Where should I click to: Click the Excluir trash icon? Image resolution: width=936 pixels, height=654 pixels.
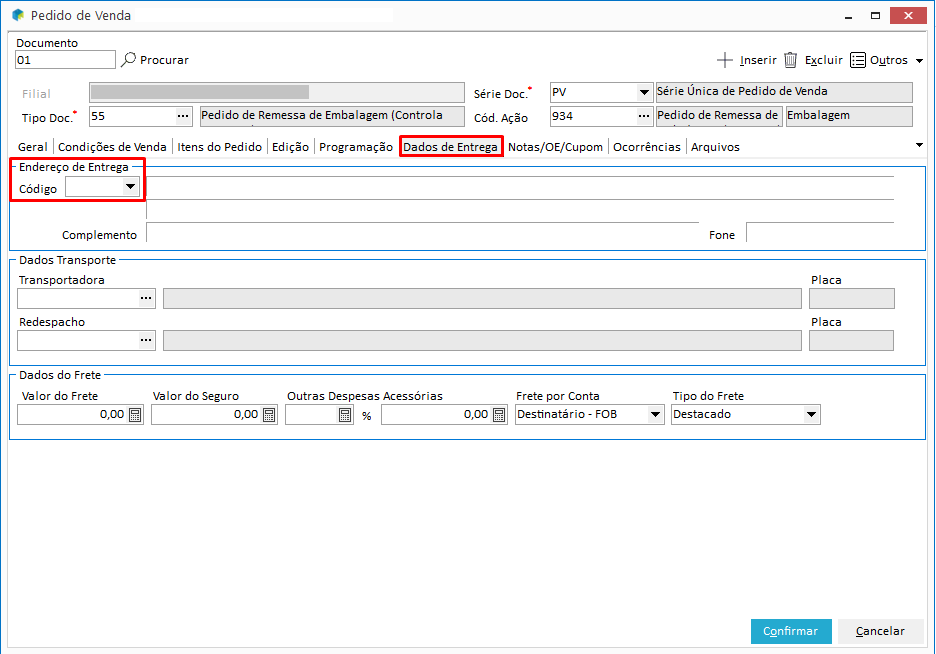point(790,60)
